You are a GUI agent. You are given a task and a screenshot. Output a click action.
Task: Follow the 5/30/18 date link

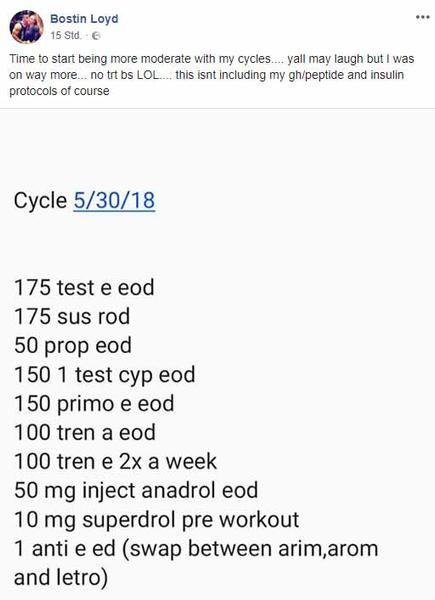click(x=114, y=200)
